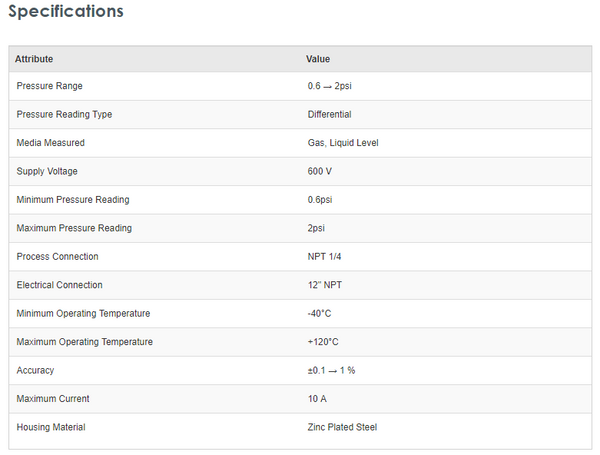
Task: Select the Minimum Pressure Reading label
Action: click(x=73, y=200)
